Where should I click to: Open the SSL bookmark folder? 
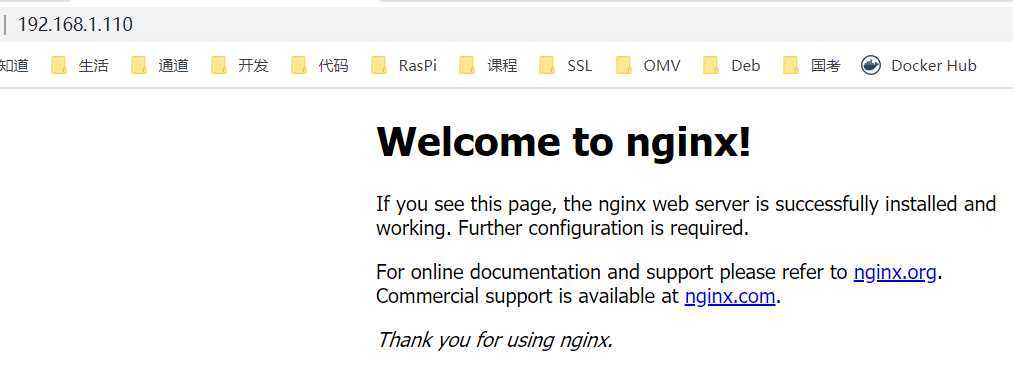tap(566, 65)
